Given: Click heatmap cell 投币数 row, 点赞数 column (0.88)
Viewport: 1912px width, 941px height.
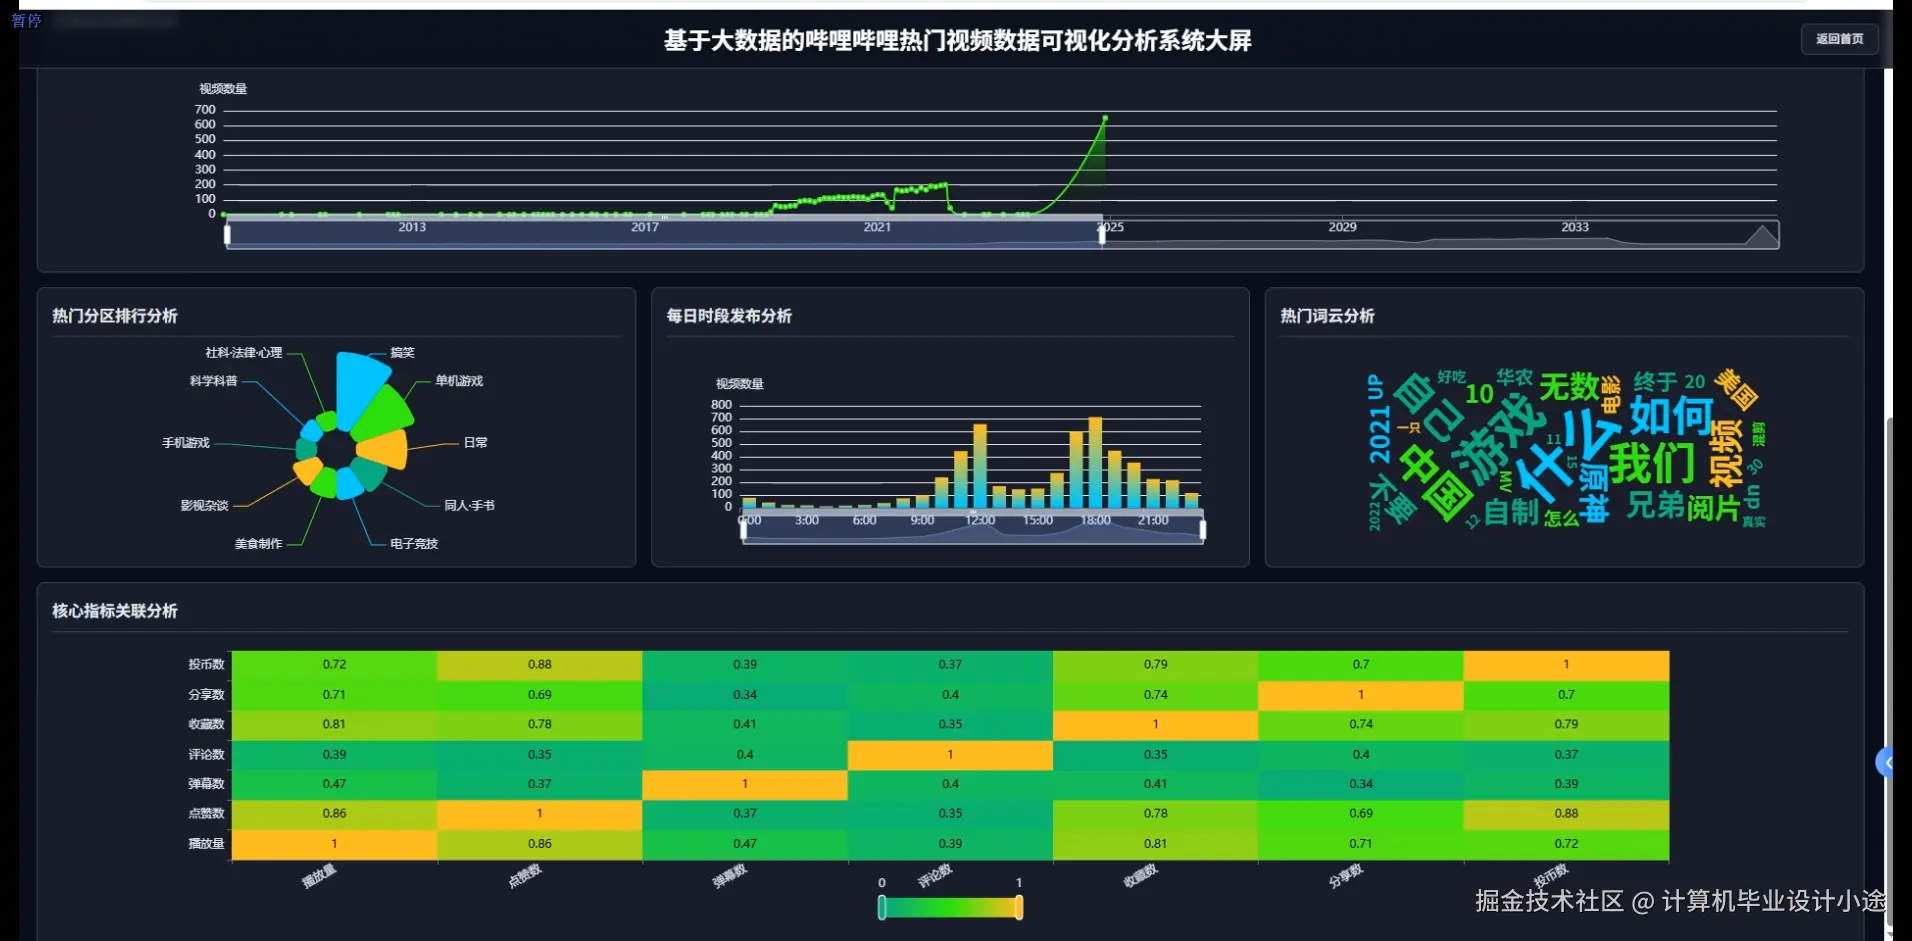Looking at the screenshot, I should (540, 664).
